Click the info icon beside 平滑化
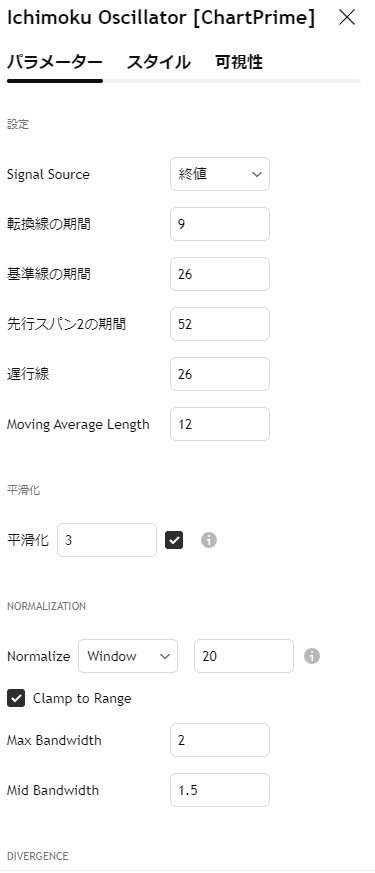The width and height of the screenshot is (375, 873). [209, 540]
